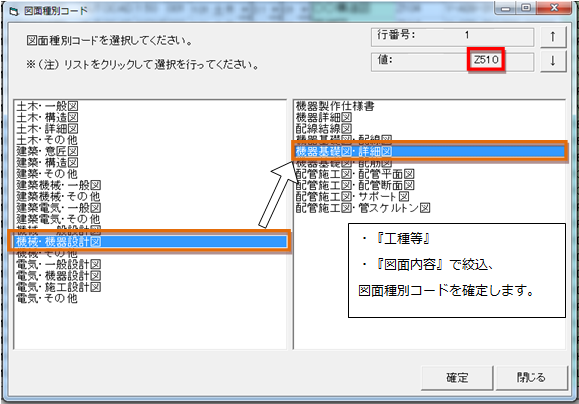Click the 図面種別コード window title icon
Image resolution: width=579 pixels, height=404 pixels.
coord(14,11)
